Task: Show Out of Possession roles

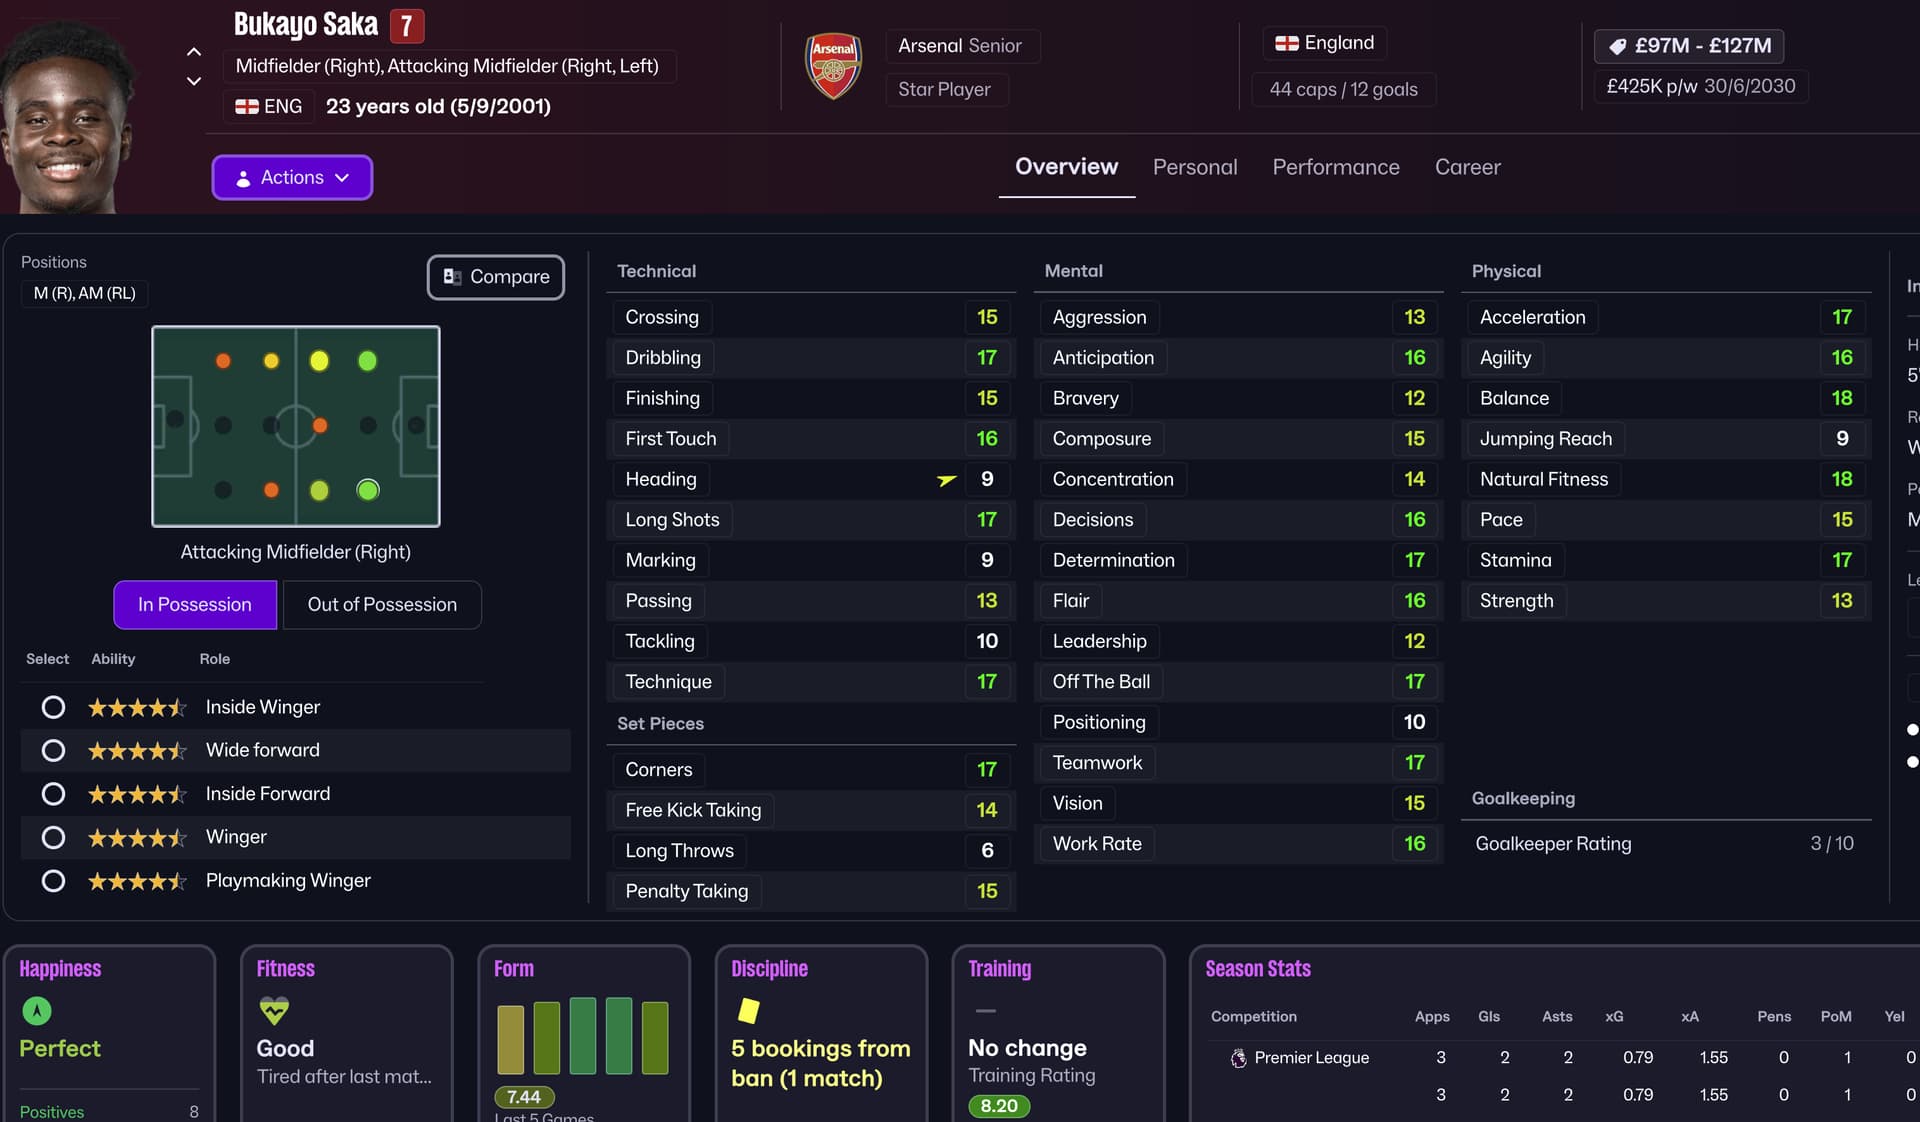Action: 382,605
